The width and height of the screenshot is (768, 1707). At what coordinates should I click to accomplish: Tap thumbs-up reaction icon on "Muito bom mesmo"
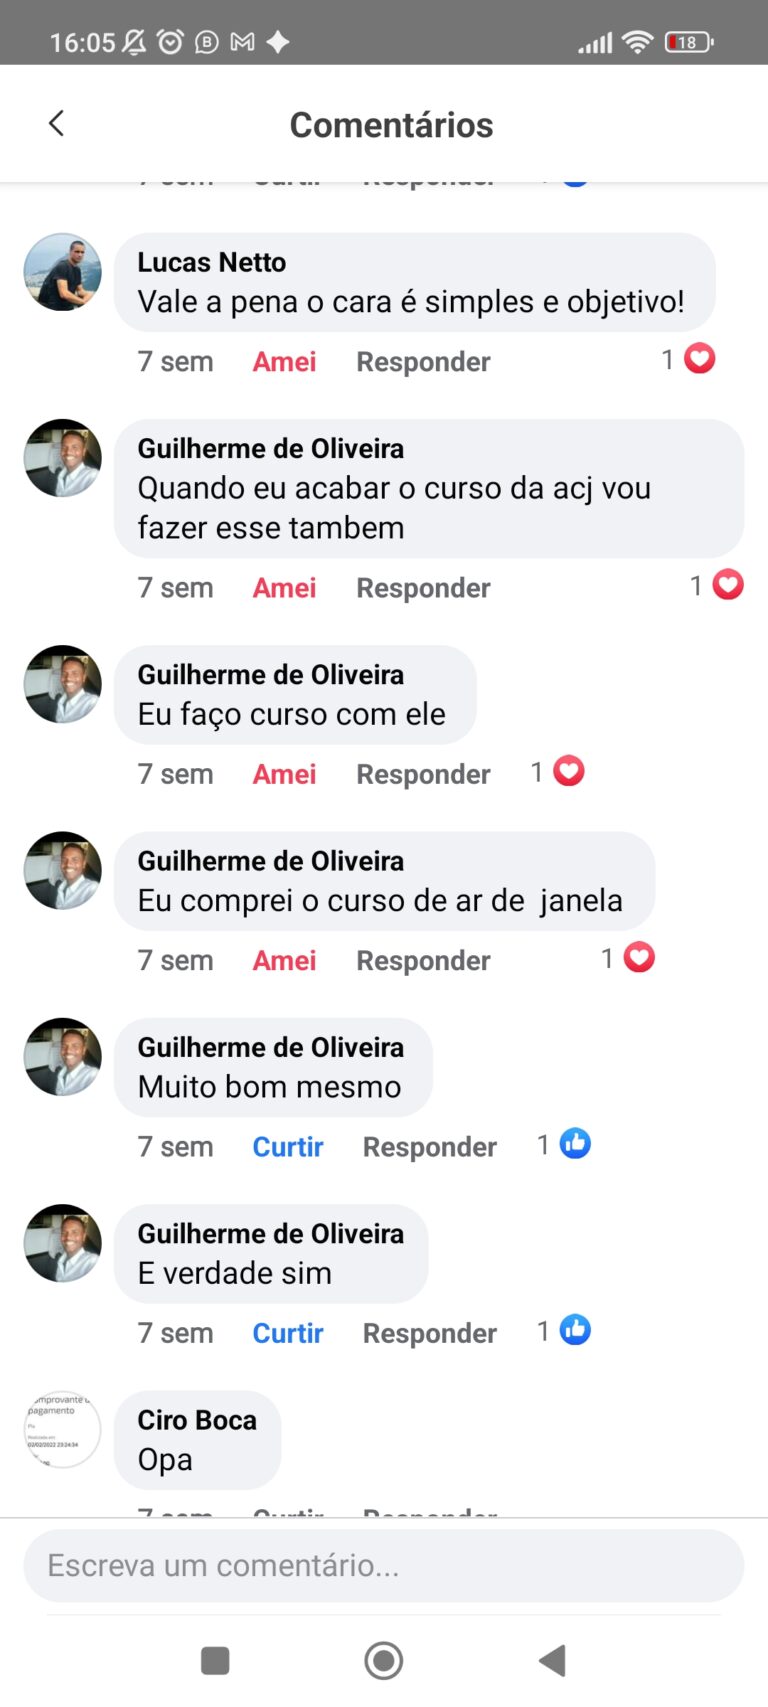click(x=575, y=1144)
